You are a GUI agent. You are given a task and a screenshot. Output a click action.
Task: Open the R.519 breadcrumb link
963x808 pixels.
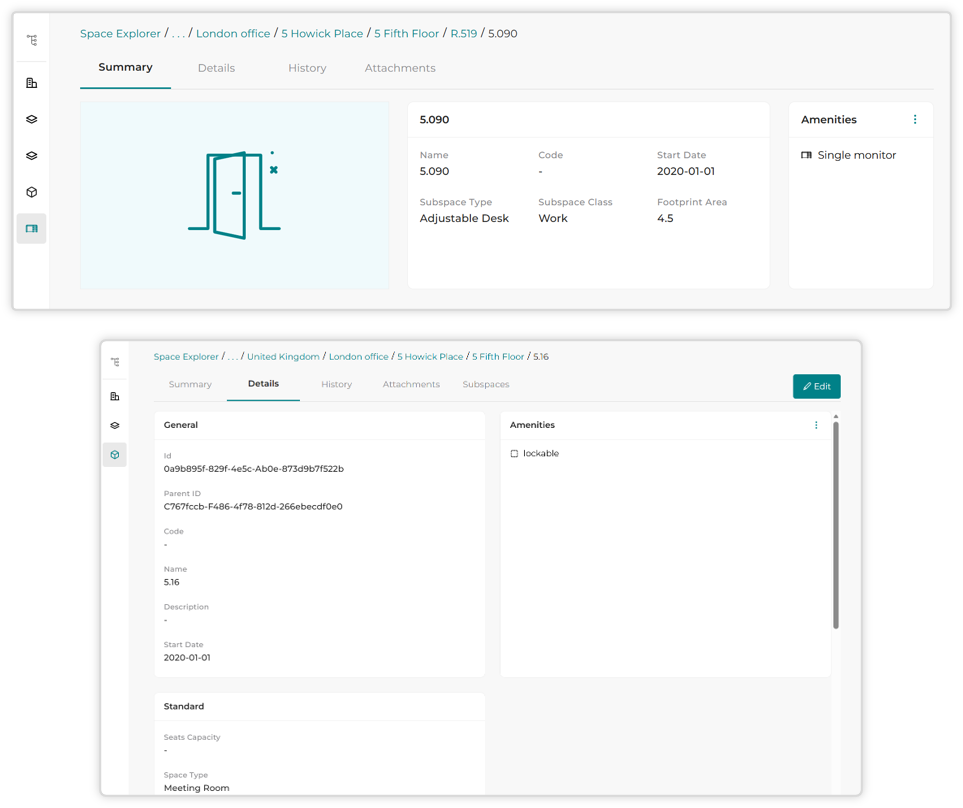(464, 34)
